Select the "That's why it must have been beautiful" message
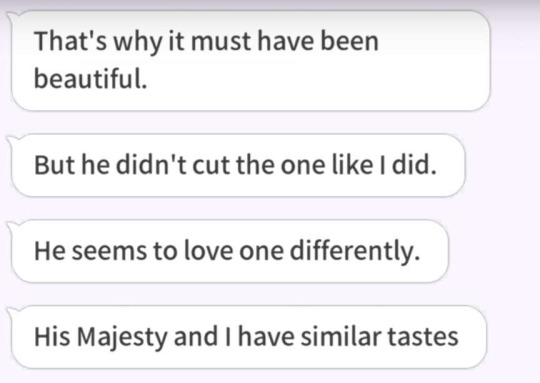540x383 pixels. pos(251,61)
